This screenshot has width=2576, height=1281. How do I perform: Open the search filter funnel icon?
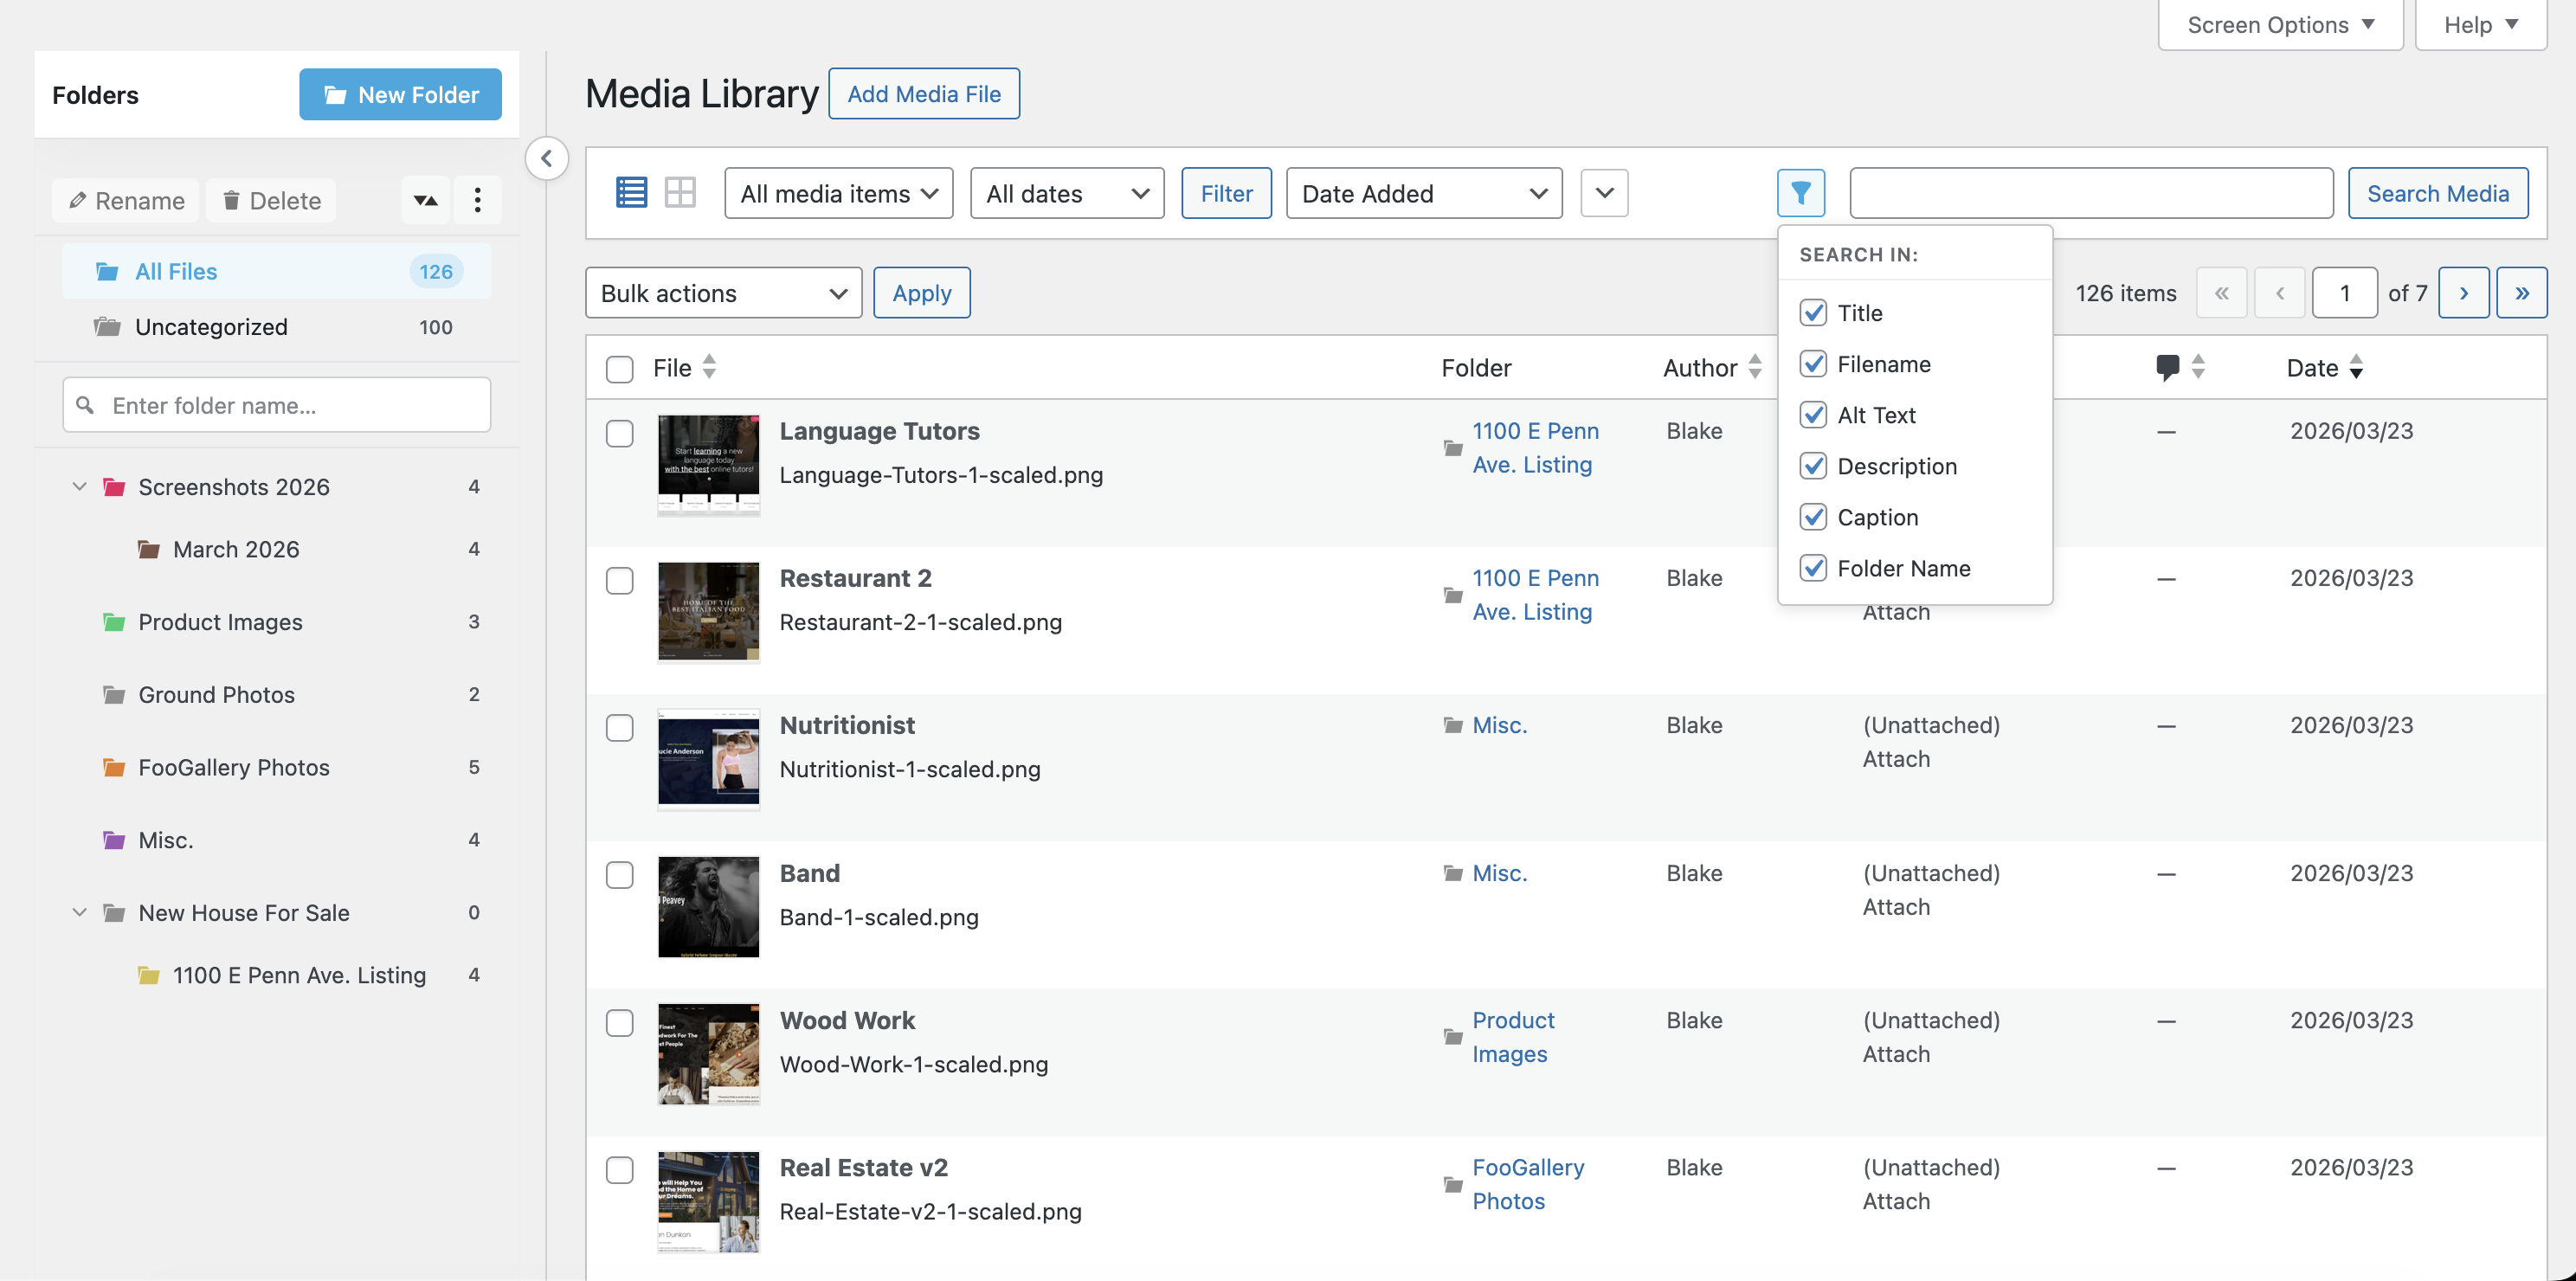click(1801, 192)
